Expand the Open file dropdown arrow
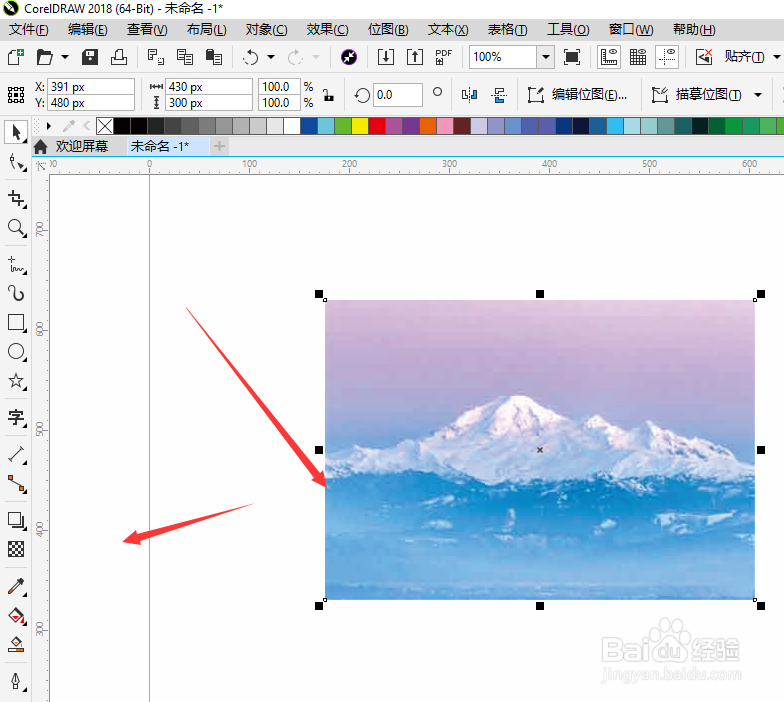 coord(65,56)
